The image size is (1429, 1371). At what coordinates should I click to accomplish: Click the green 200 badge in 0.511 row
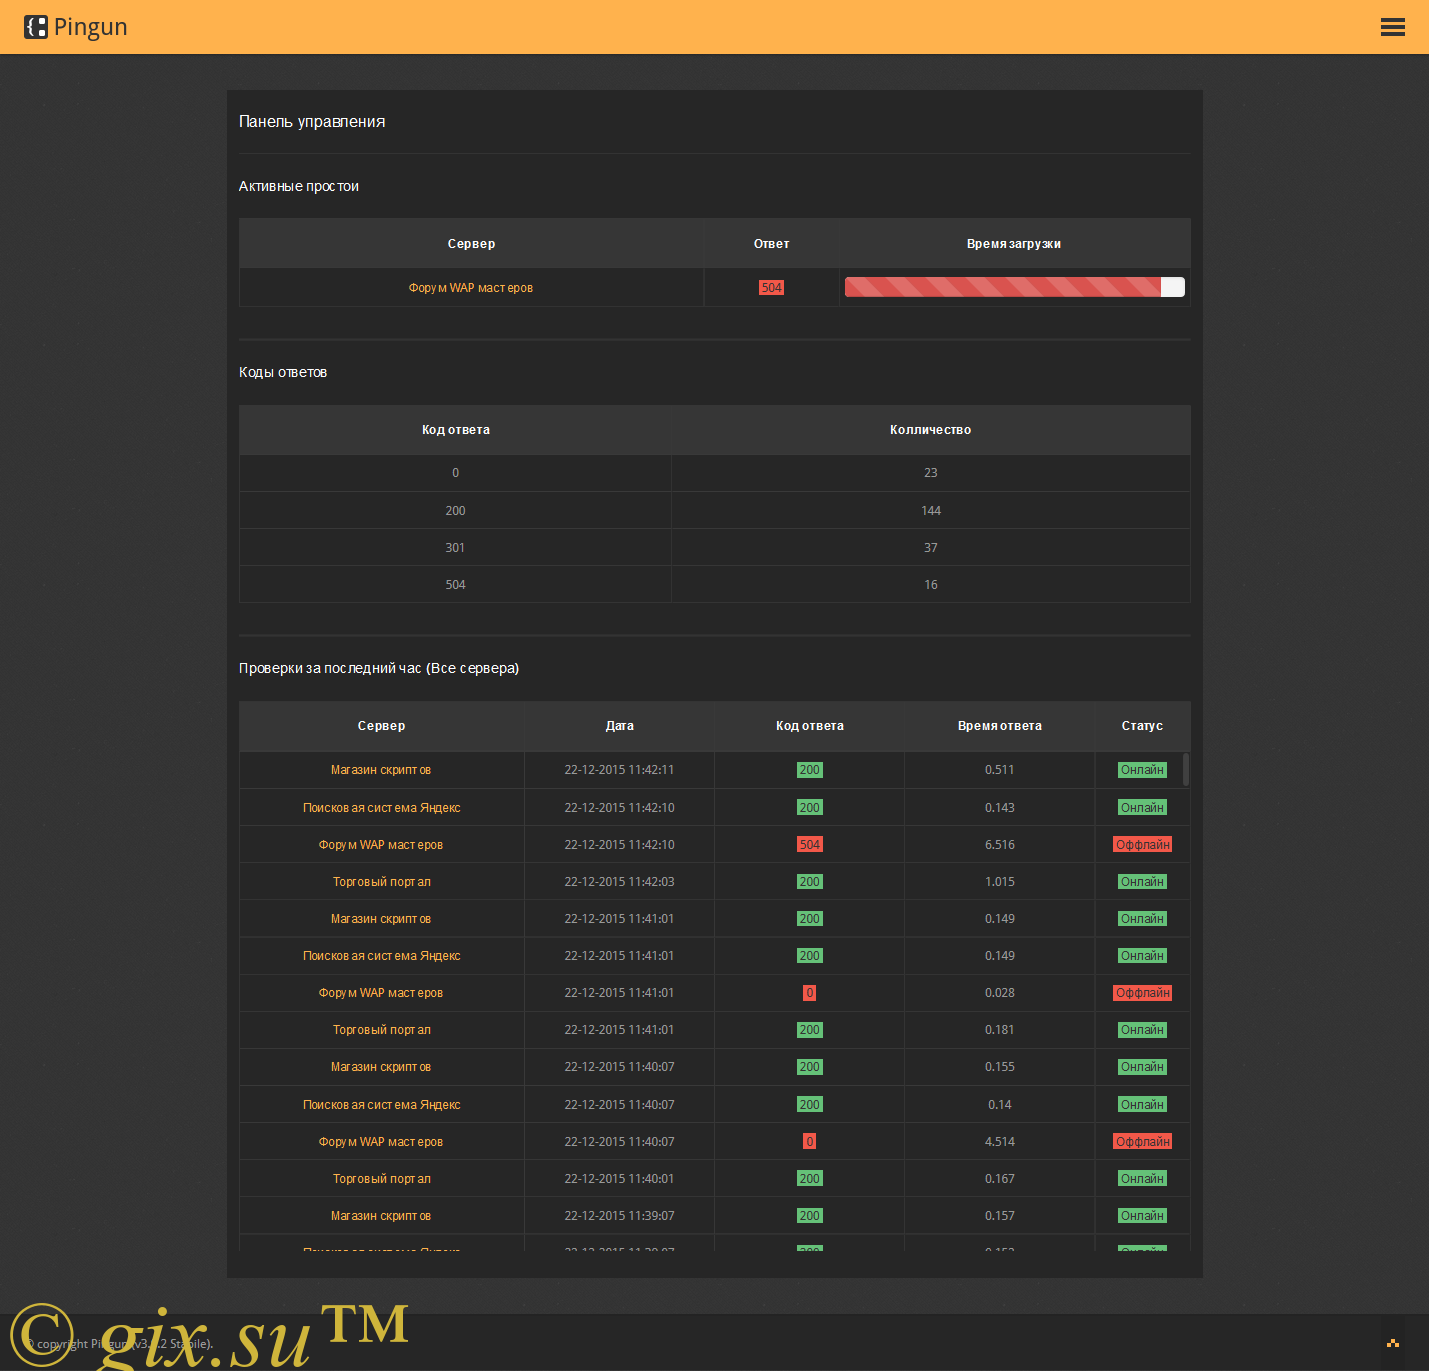[809, 770]
